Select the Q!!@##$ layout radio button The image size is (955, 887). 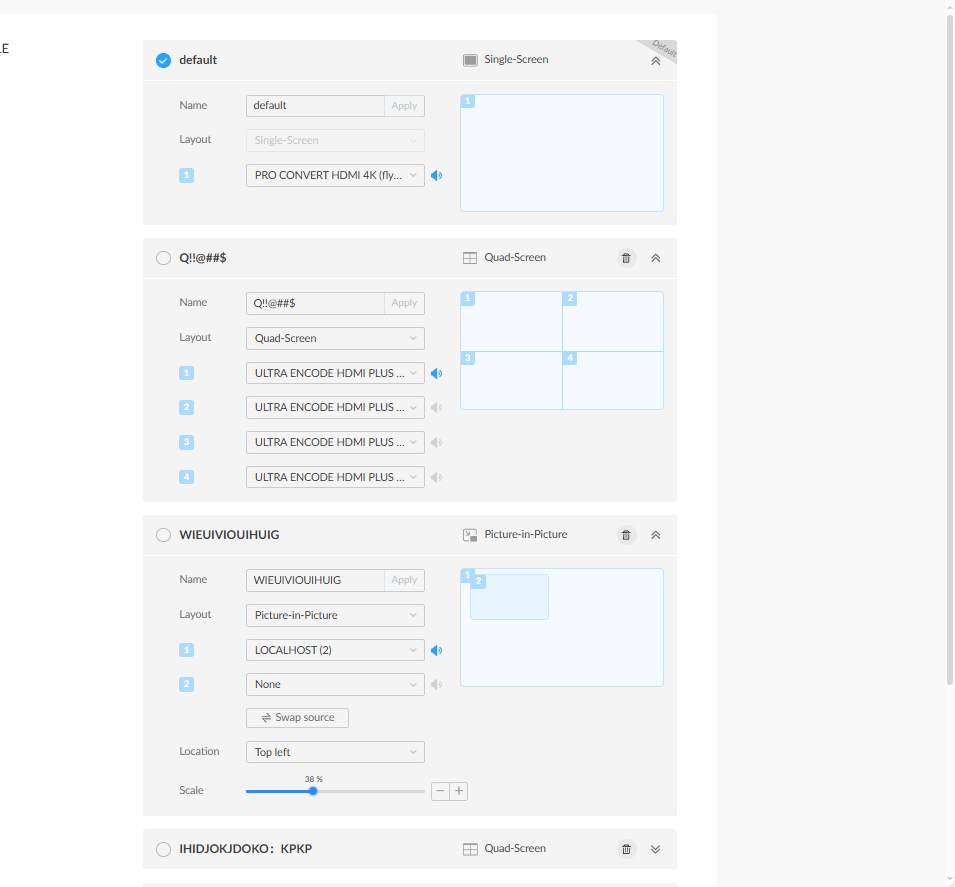click(164, 258)
